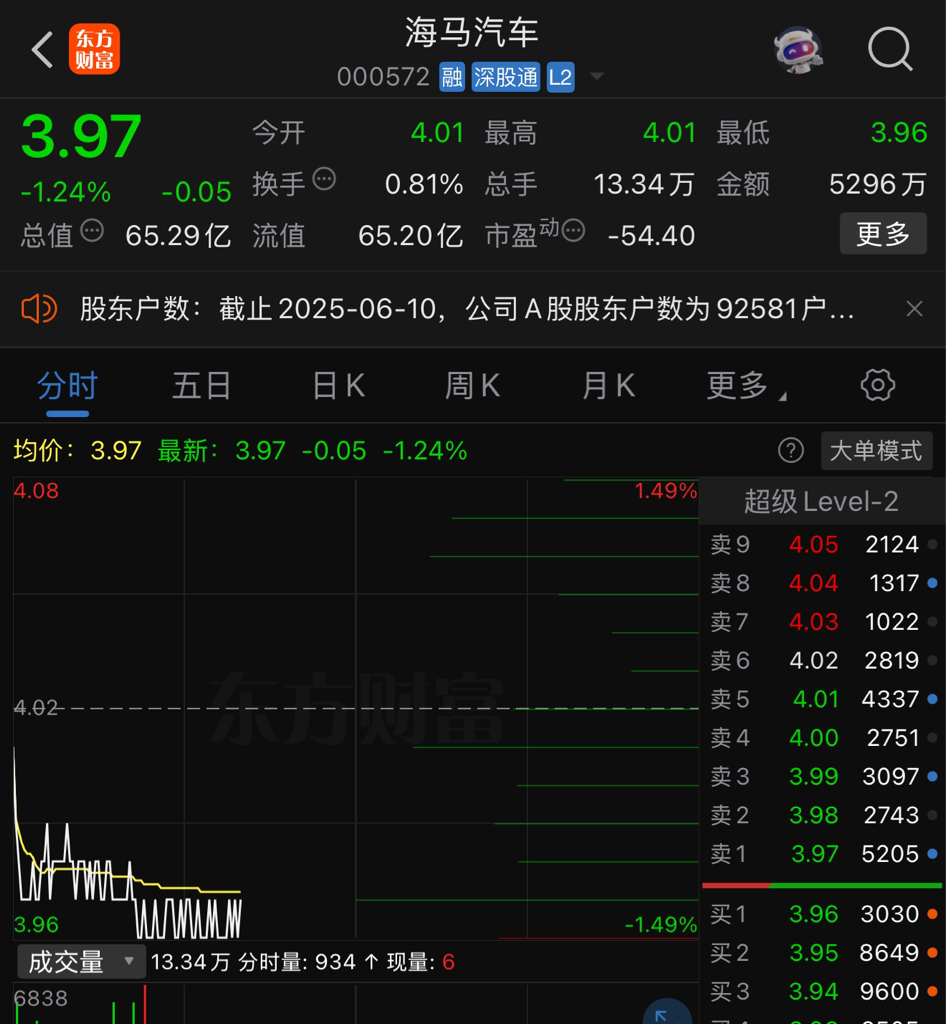Open 超级Level-2 panel header

(x=821, y=502)
